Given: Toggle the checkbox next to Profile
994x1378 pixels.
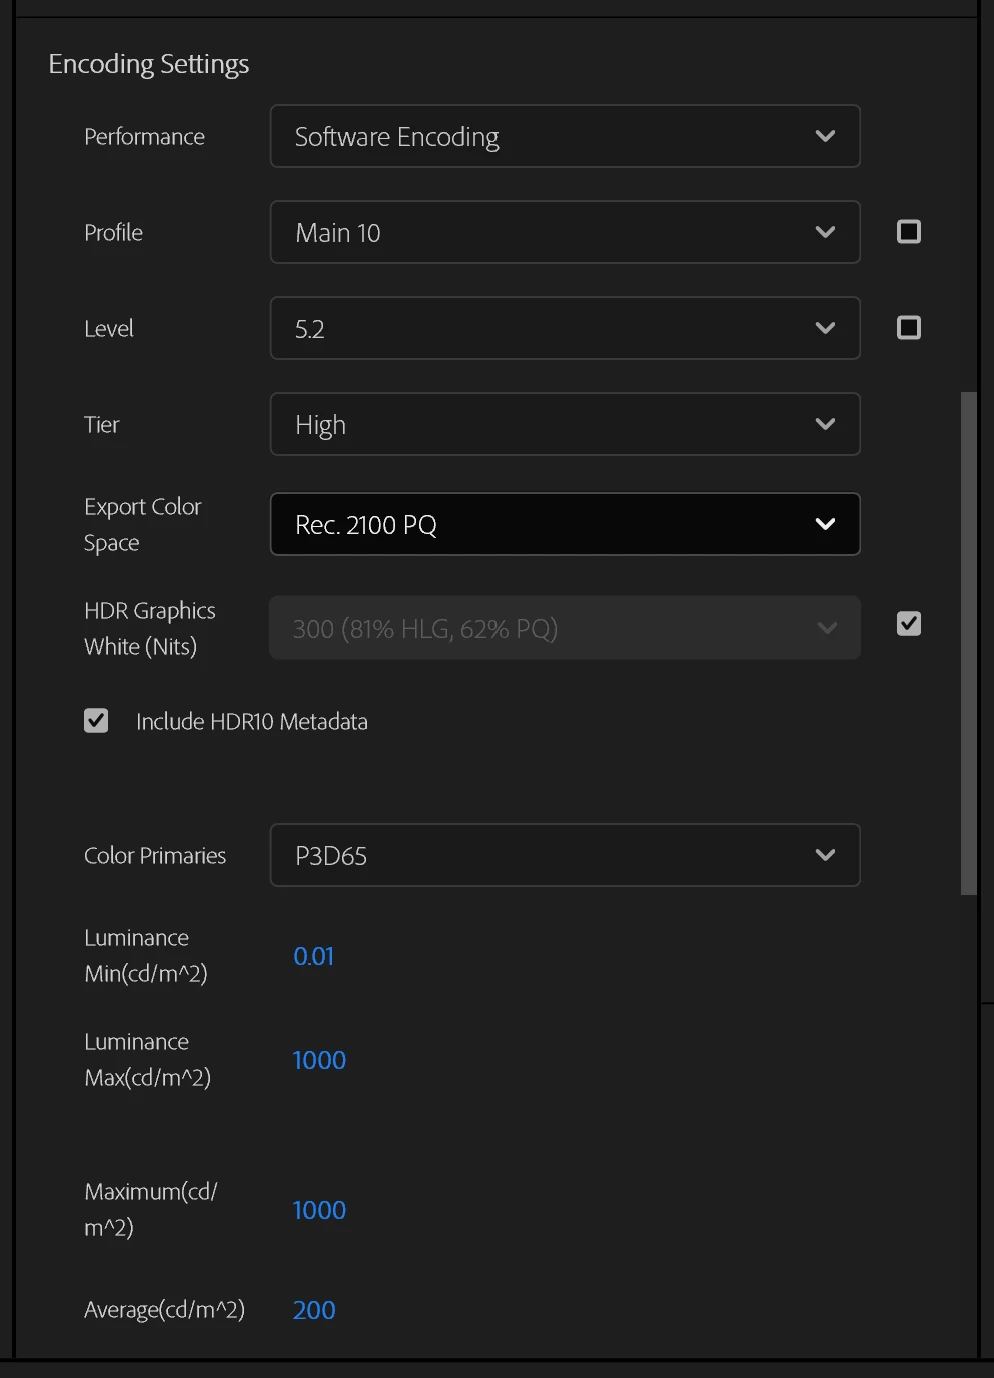Looking at the screenshot, I should pyautogui.click(x=909, y=232).
